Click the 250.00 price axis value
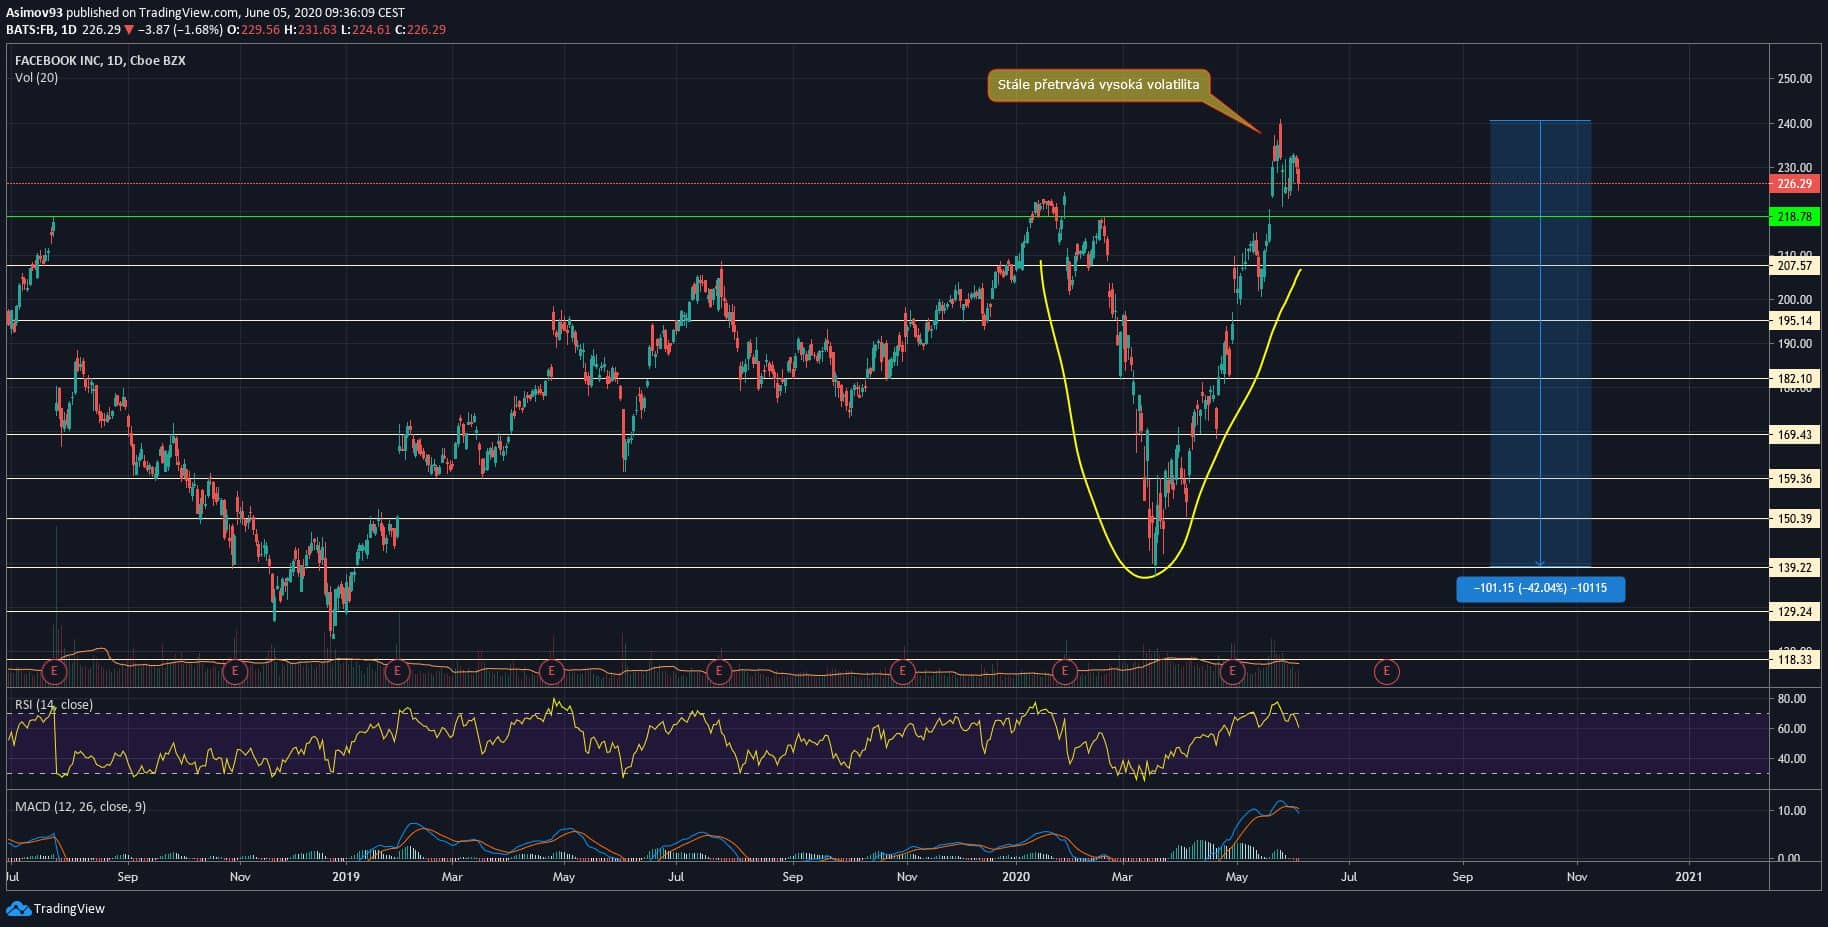The height and width of the screenshot is (927, 1828). click(1794, 79)
